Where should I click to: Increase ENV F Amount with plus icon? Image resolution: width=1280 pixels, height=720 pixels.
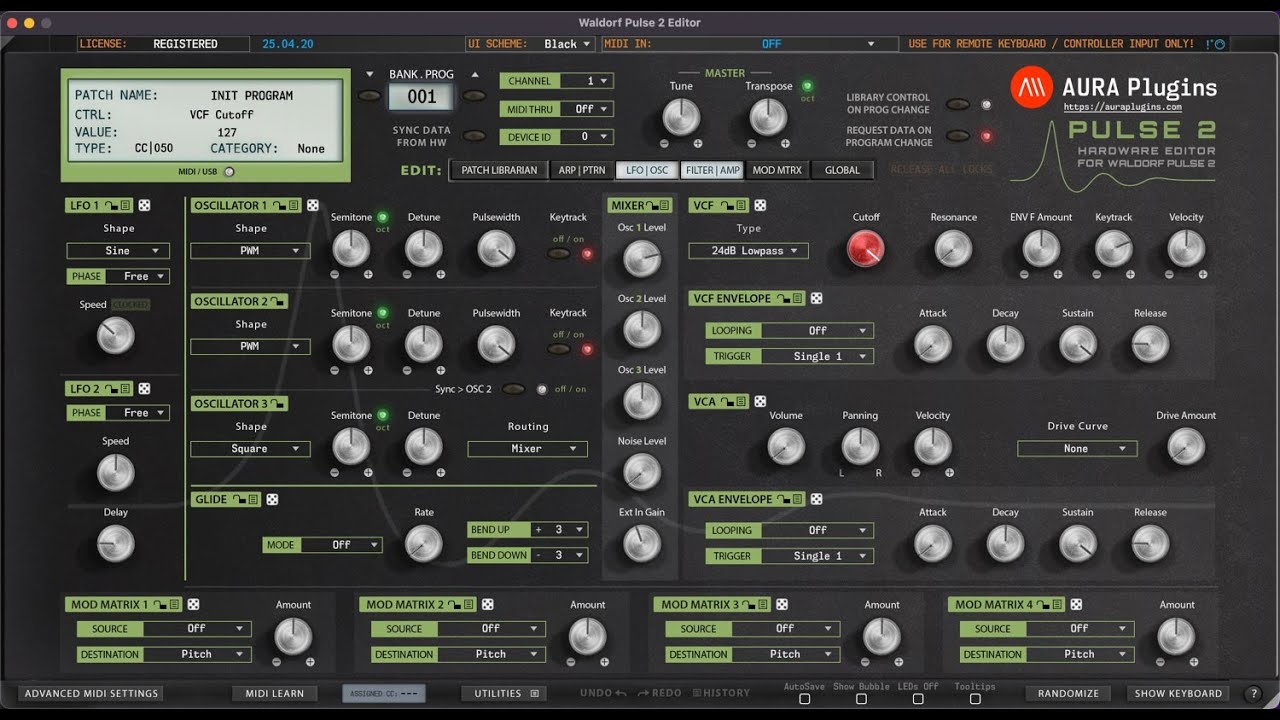coord(1058,274)
